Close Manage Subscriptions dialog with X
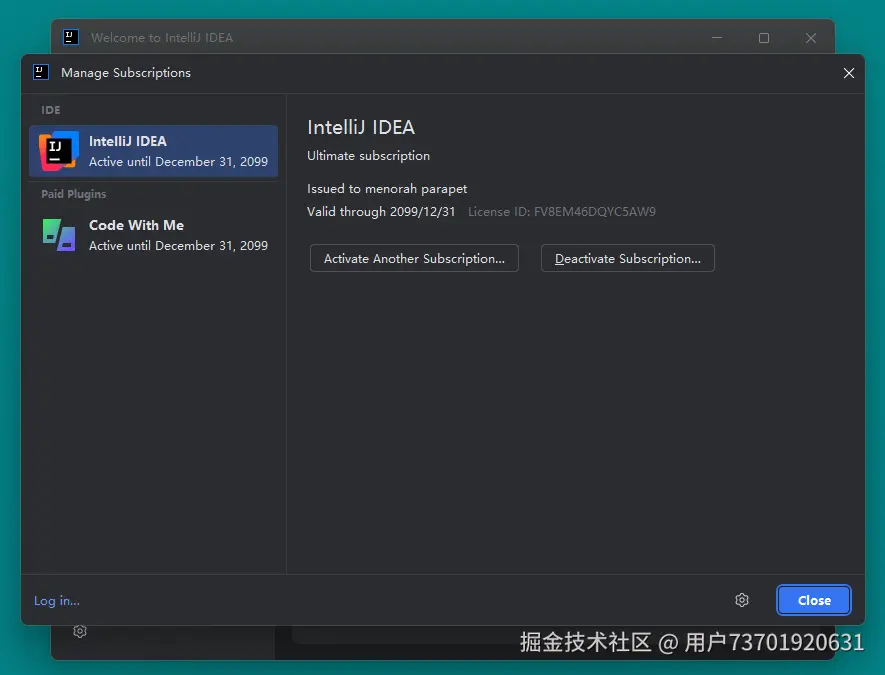 (848, 73)
